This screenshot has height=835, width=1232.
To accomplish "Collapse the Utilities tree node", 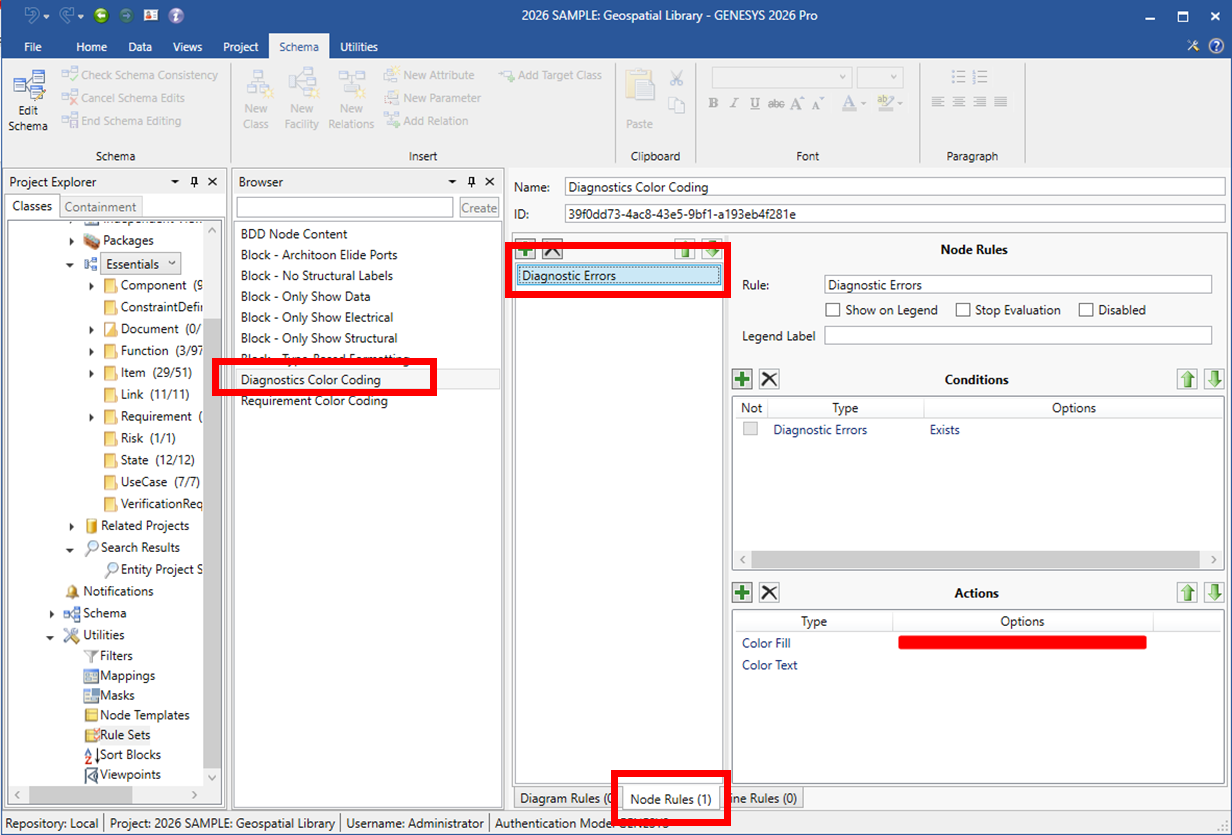I will [50, 636].
